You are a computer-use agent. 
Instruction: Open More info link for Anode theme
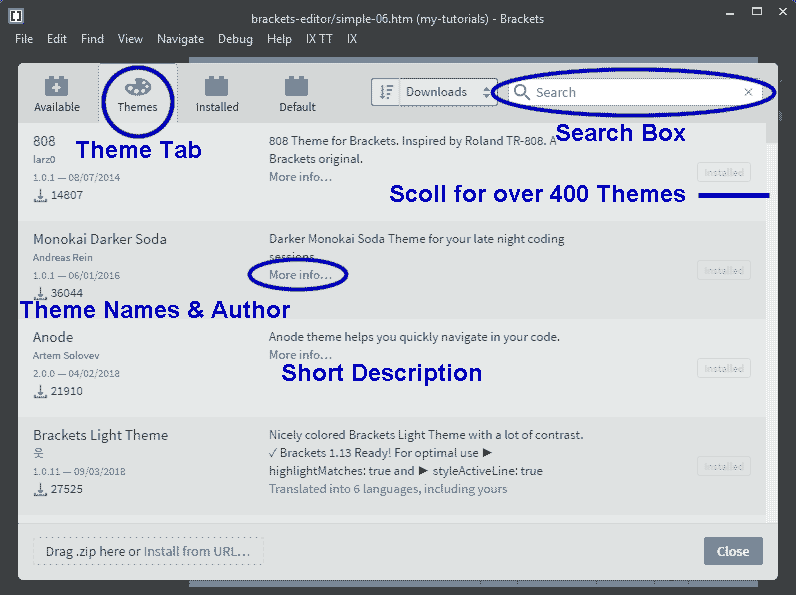[x=300, y=354]
